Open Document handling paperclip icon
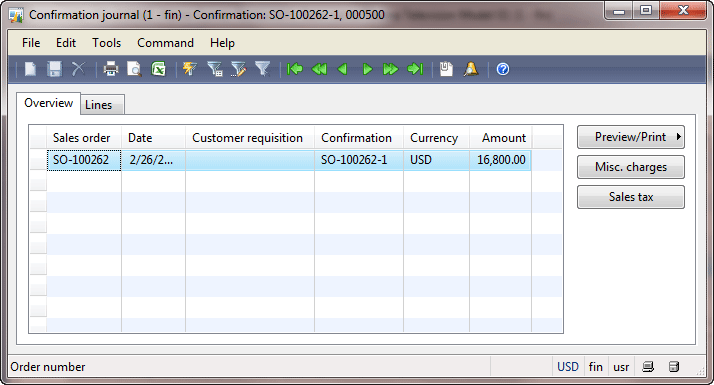This screenshot has width=714, height=385. point(446,69)
